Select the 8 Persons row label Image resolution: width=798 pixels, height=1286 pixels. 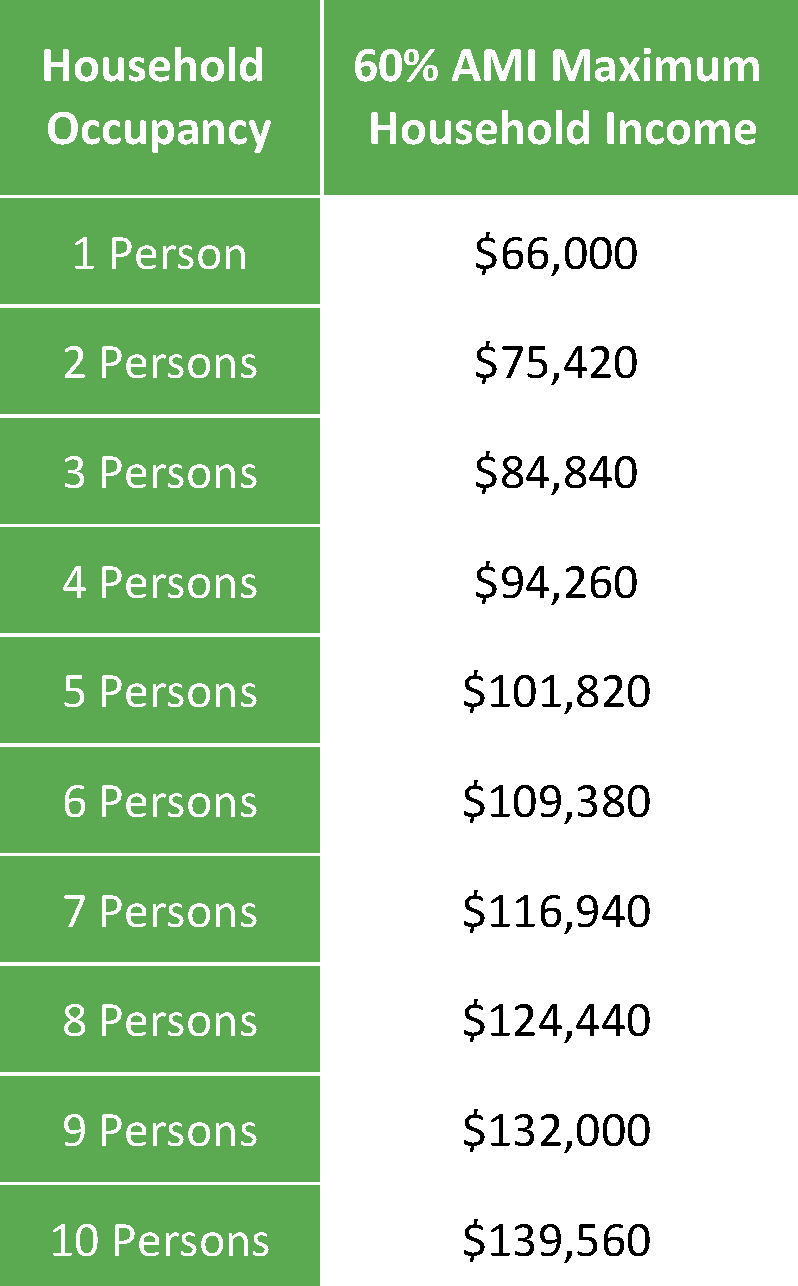pyautogui.click(x=159, y=1021)
